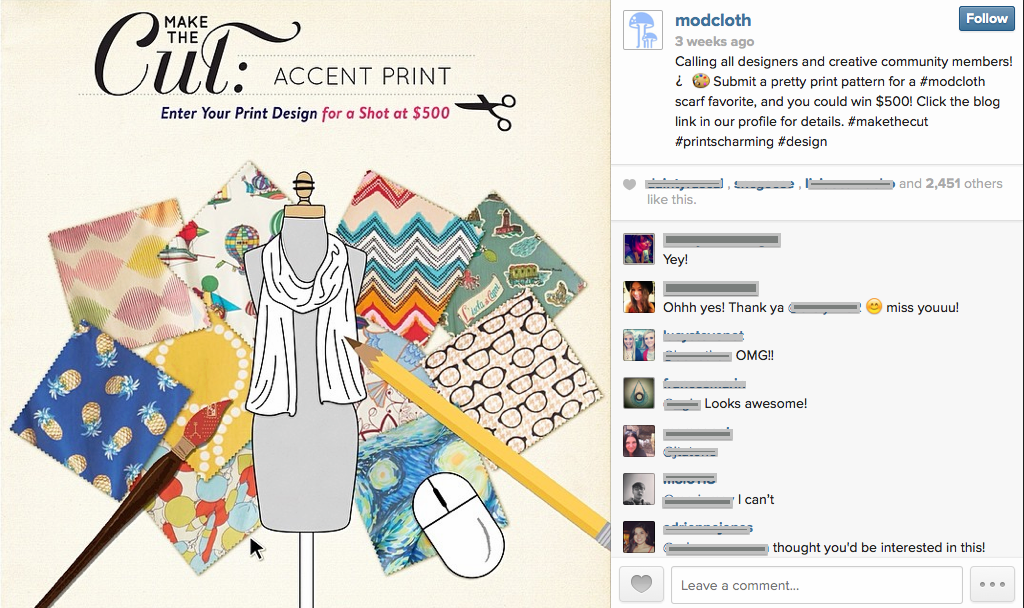Open avatar of the "Looks awesome!" commenter
This screenshot has height=608, width=1024.
point(639,393)
